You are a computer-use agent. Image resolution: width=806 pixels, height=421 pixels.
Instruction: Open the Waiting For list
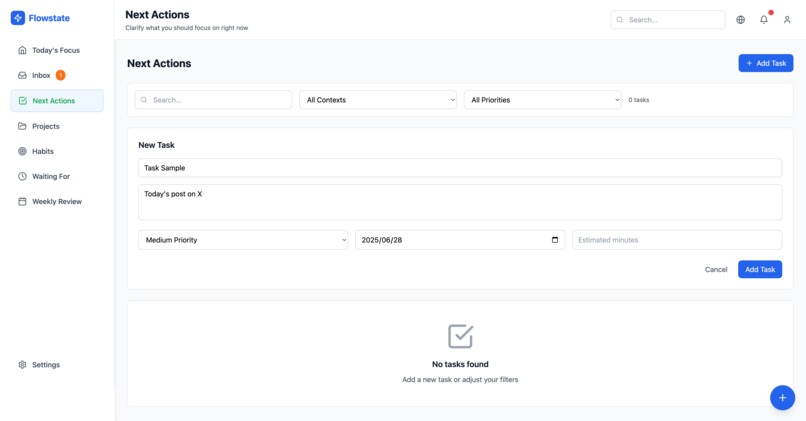click(x=57, y=176)
